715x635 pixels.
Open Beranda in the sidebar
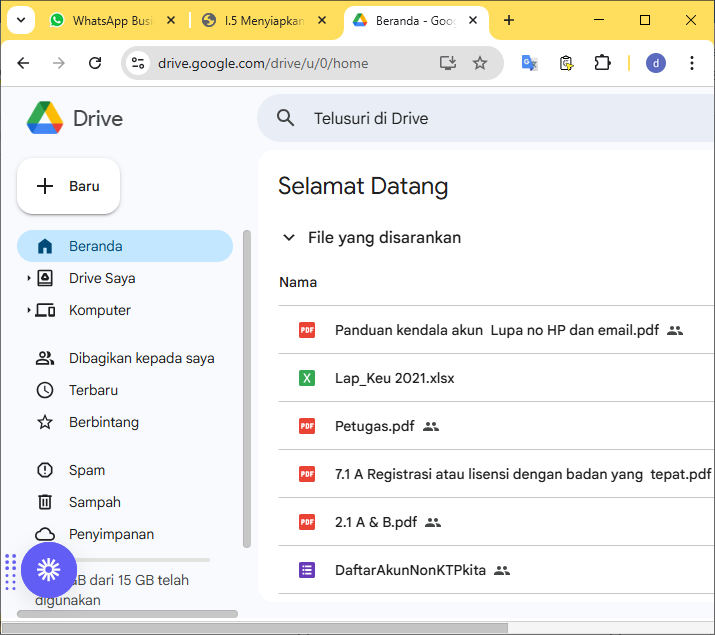(125, 246)
